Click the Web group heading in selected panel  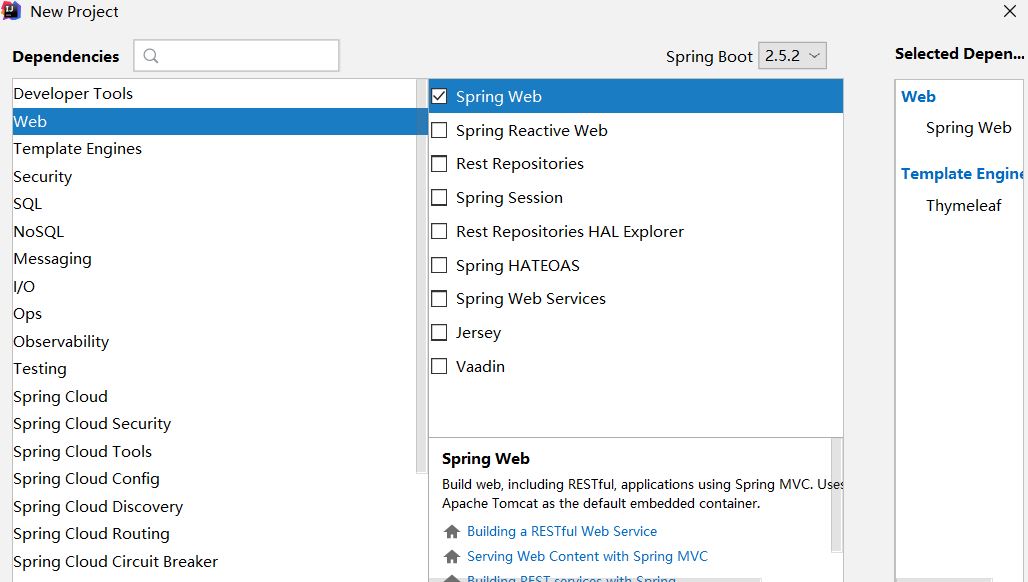[918, 97]
